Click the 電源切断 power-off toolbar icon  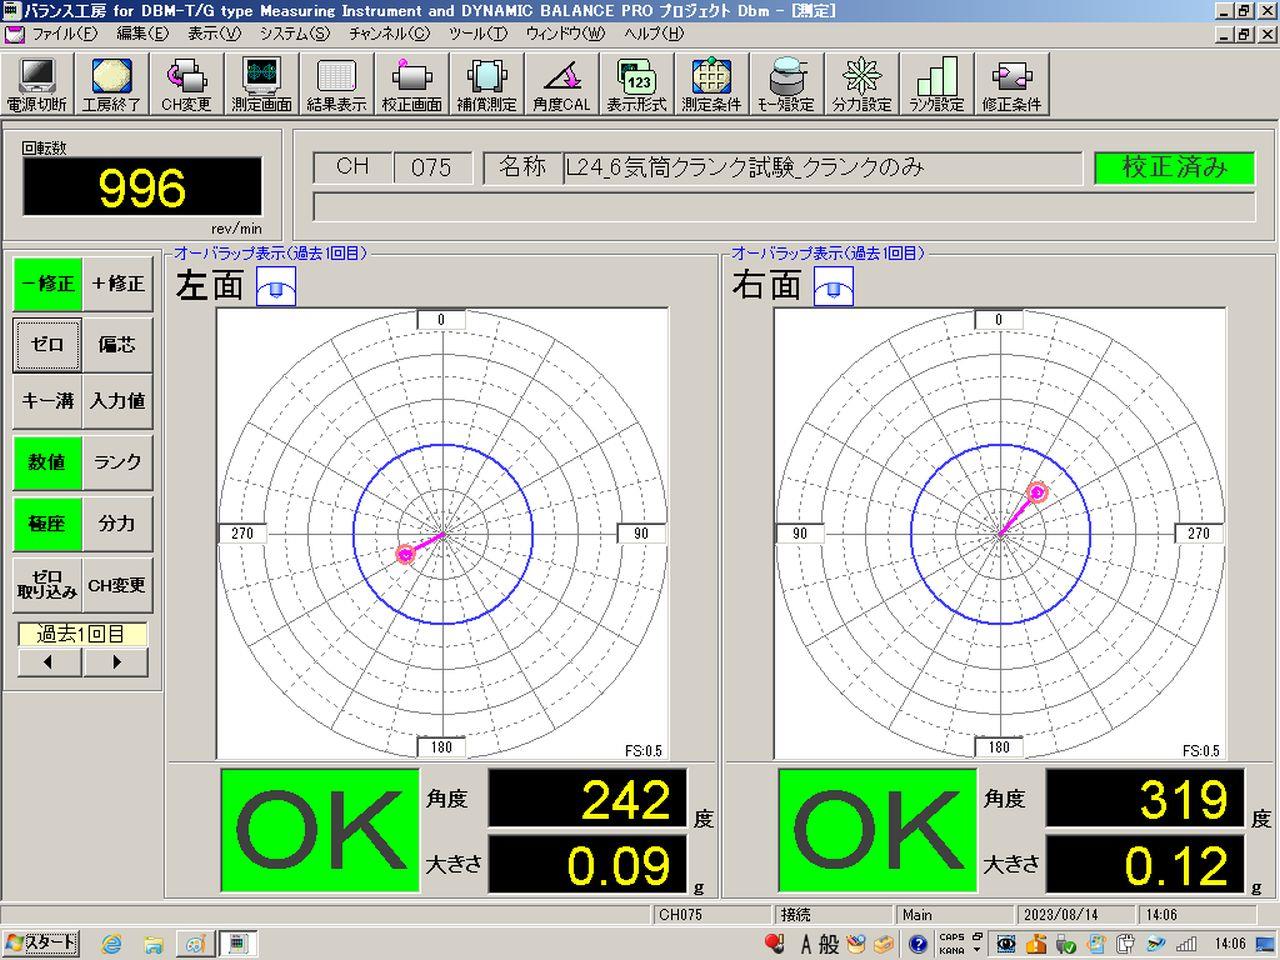click(37, 84)
